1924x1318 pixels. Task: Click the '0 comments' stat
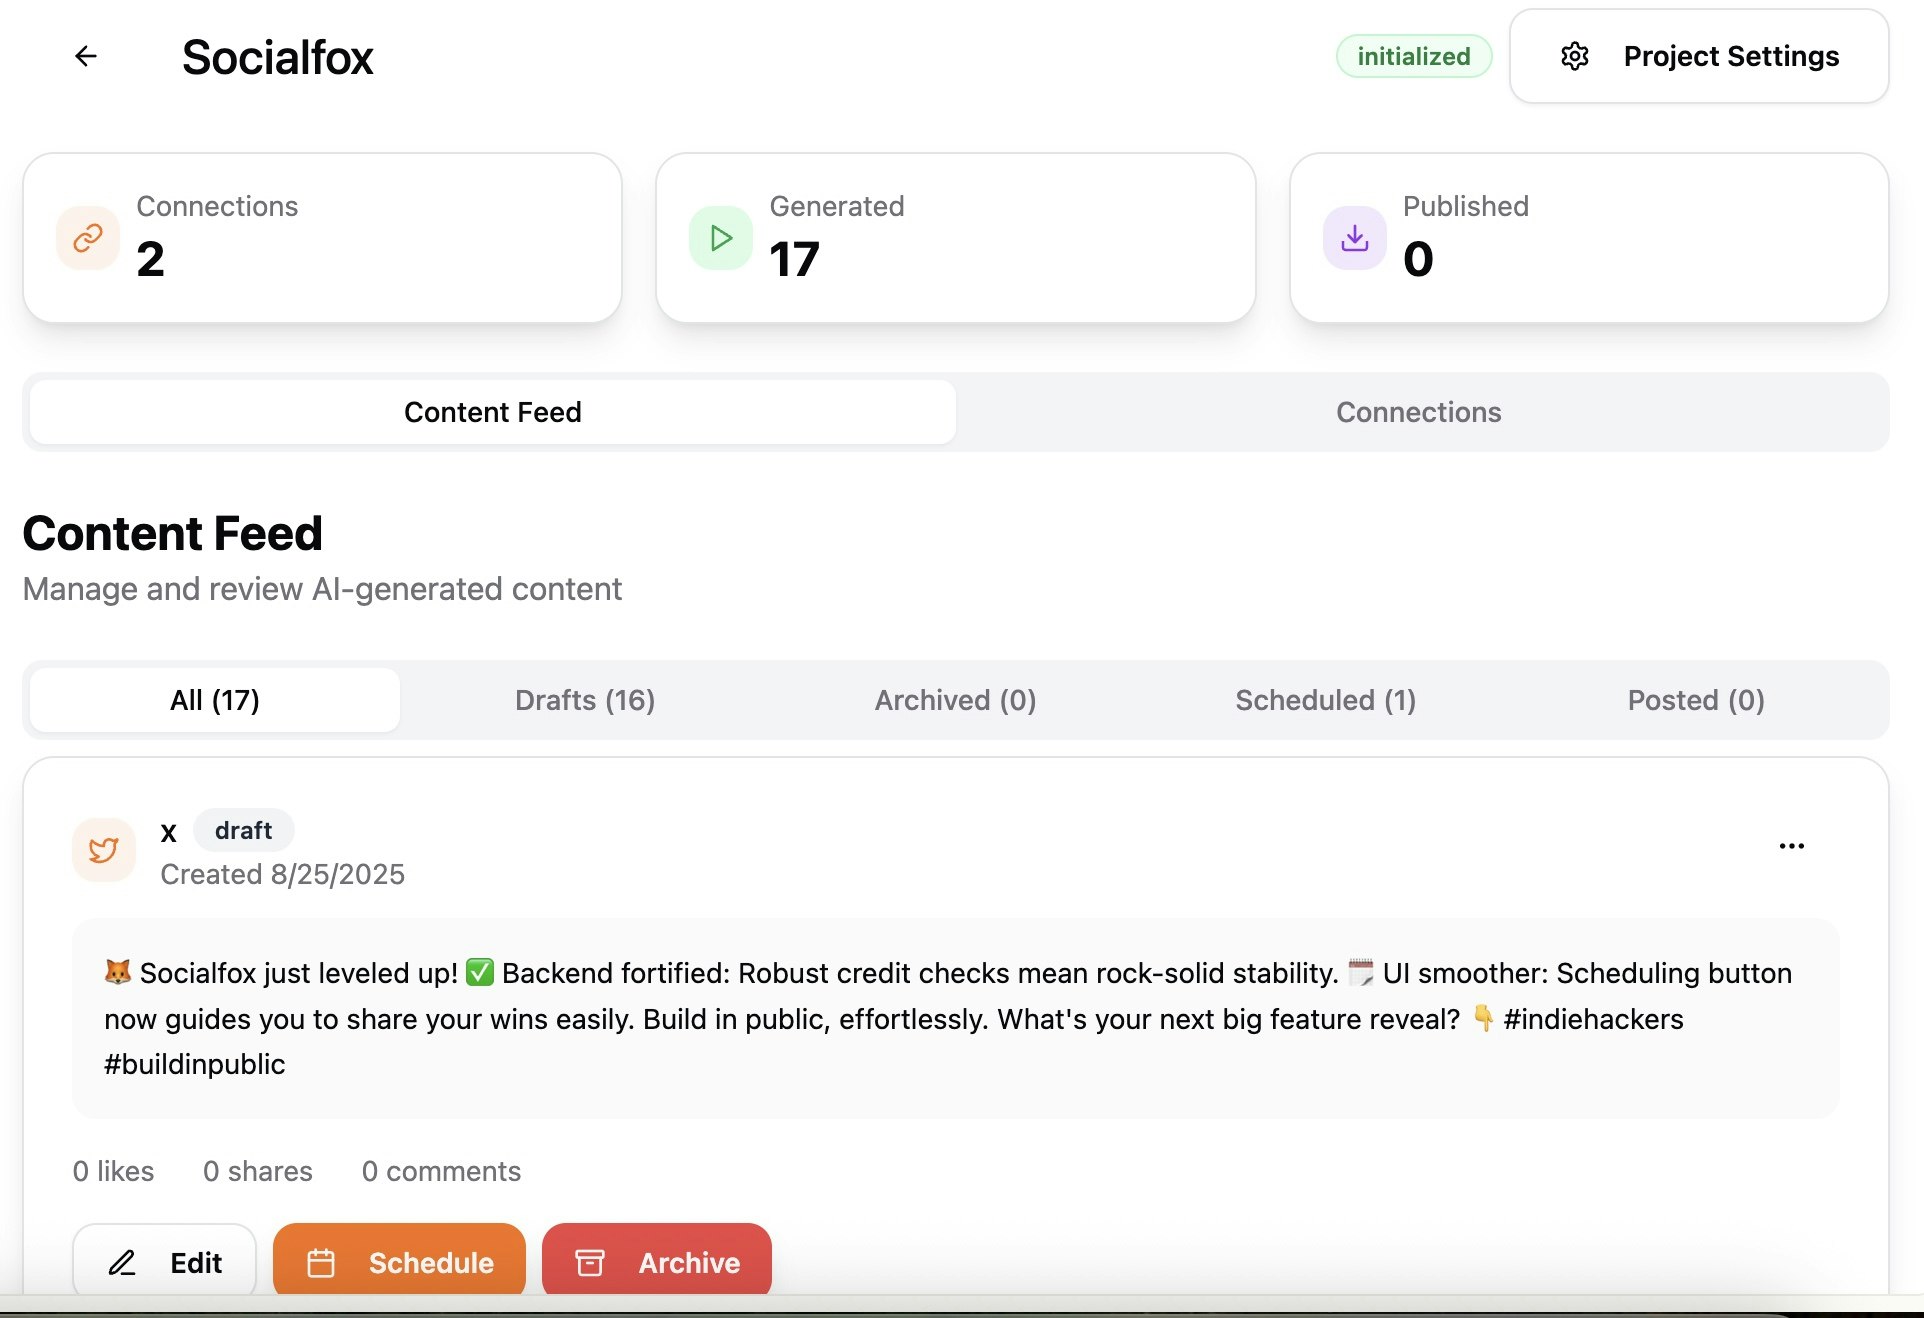[x=441, y=1171]
